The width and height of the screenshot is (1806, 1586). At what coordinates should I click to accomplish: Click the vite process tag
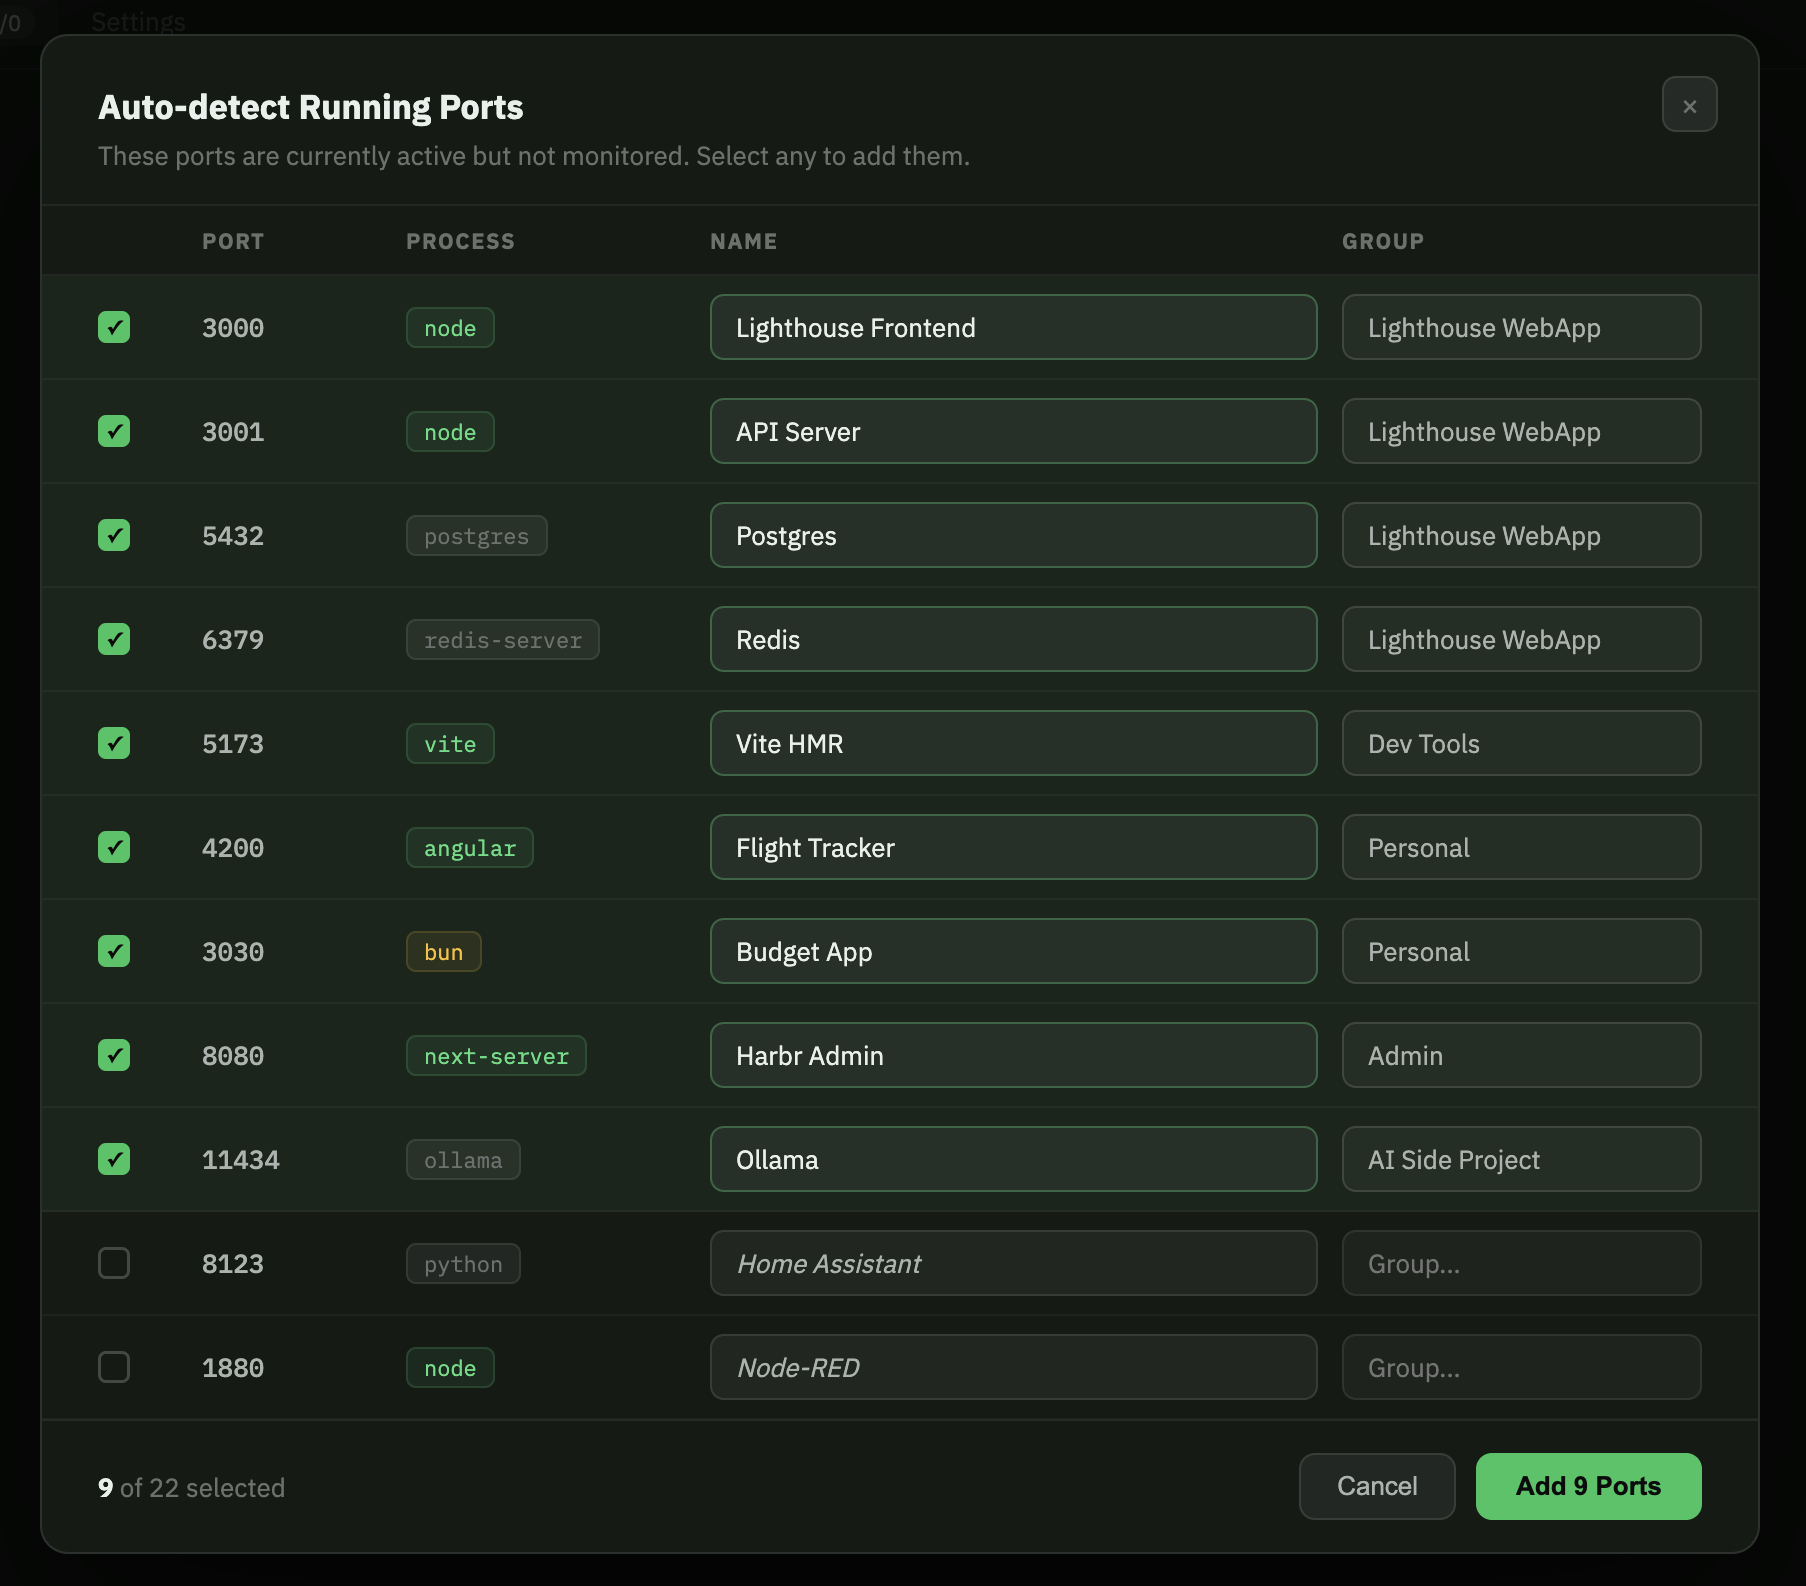pyautogui.click(x=450, y=743)
